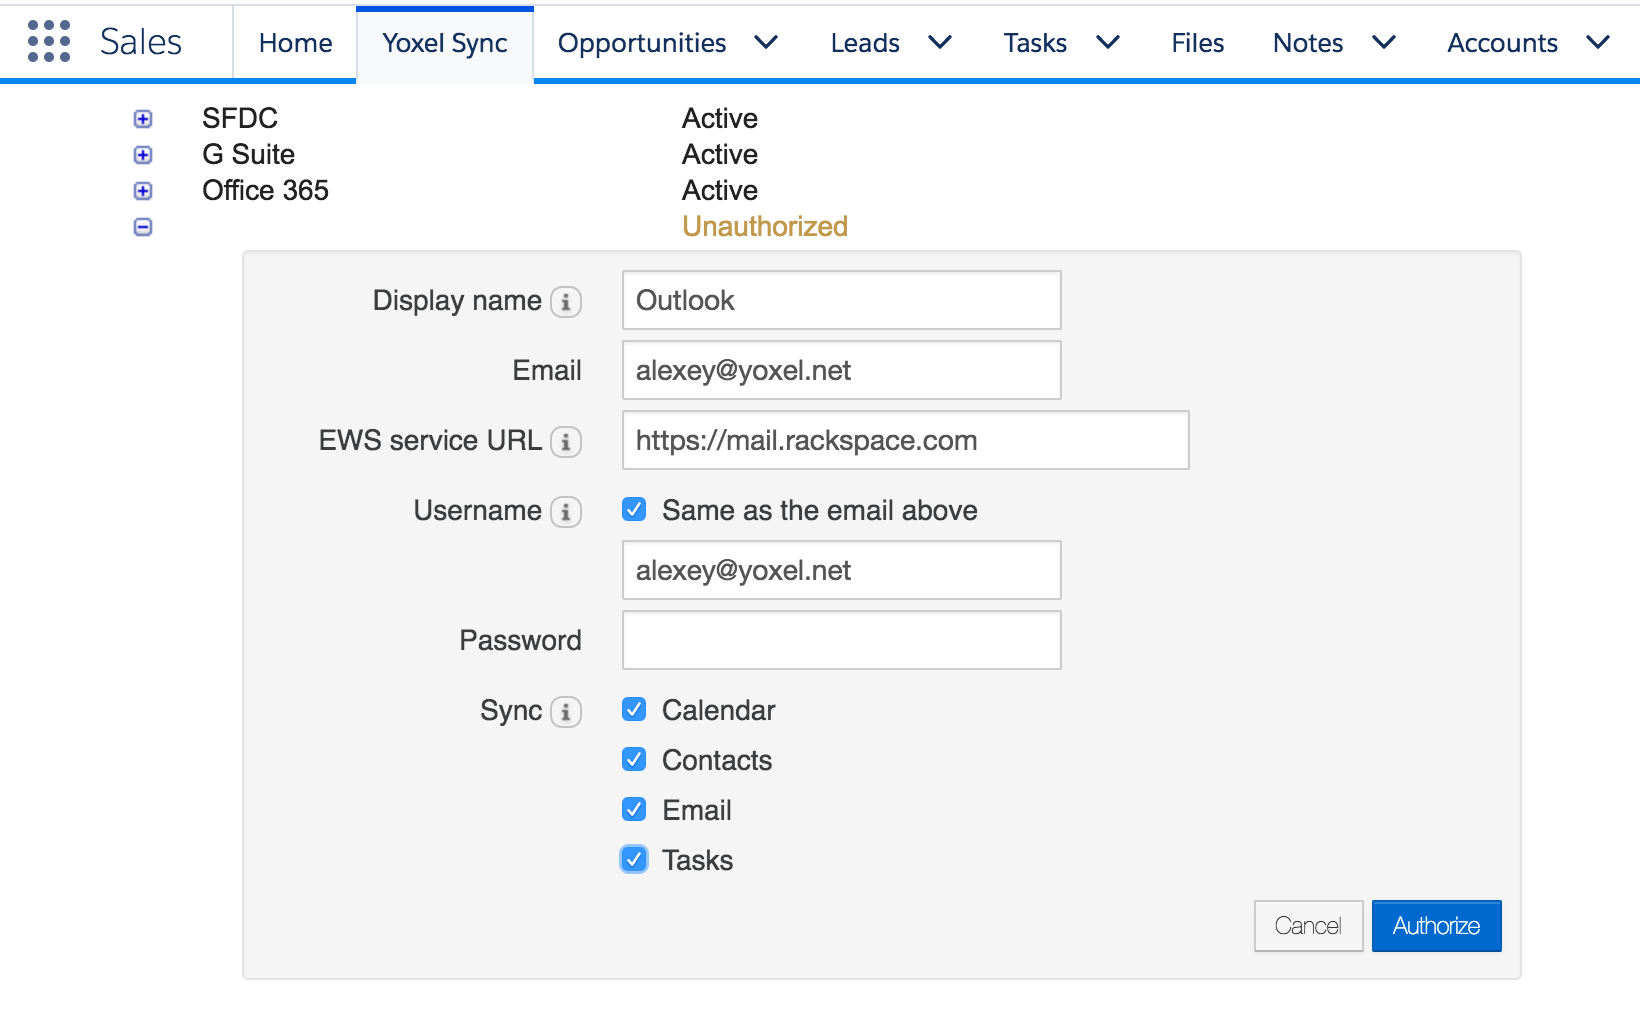This screenshot has width=1640, height=1036.
Task: Collapse the Unauthorized account row
Action: point(143,227)
